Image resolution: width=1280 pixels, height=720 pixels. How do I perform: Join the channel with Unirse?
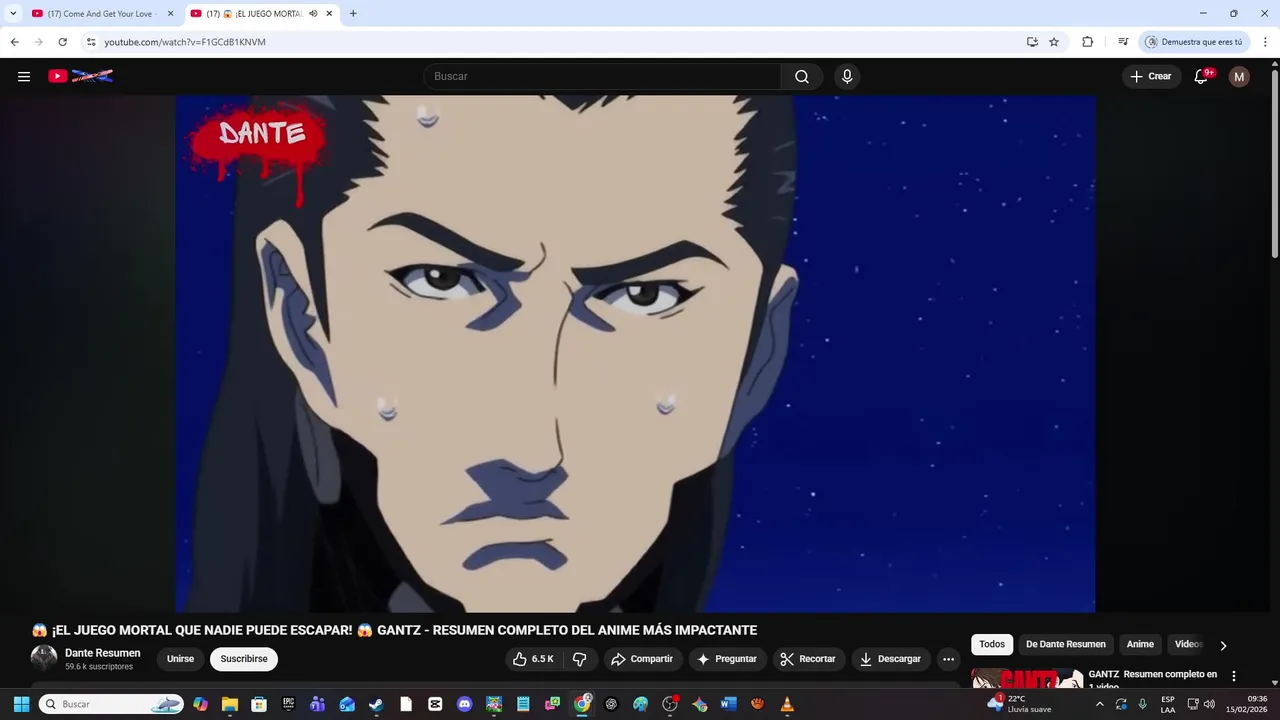pyautogui.click(x=180, y=659)
